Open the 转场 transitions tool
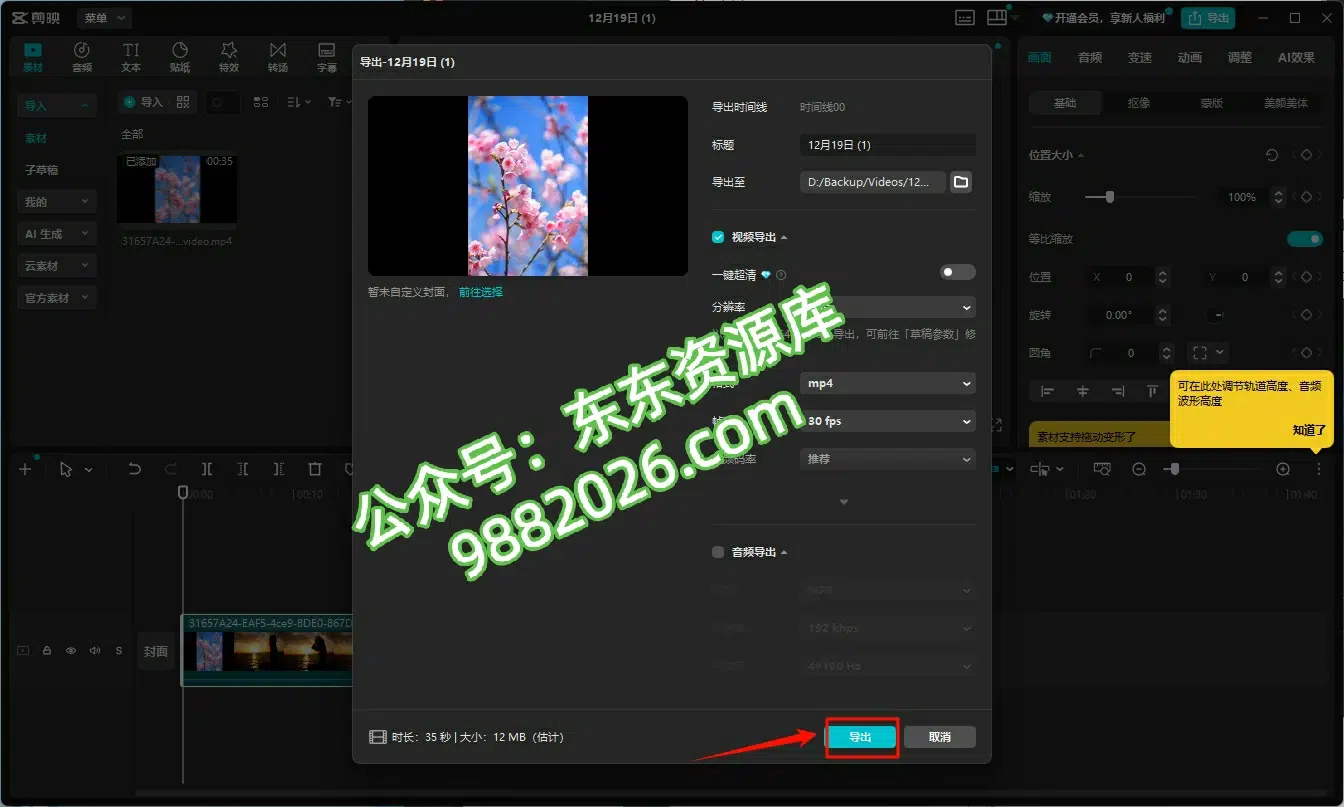 tap(277, 57)
